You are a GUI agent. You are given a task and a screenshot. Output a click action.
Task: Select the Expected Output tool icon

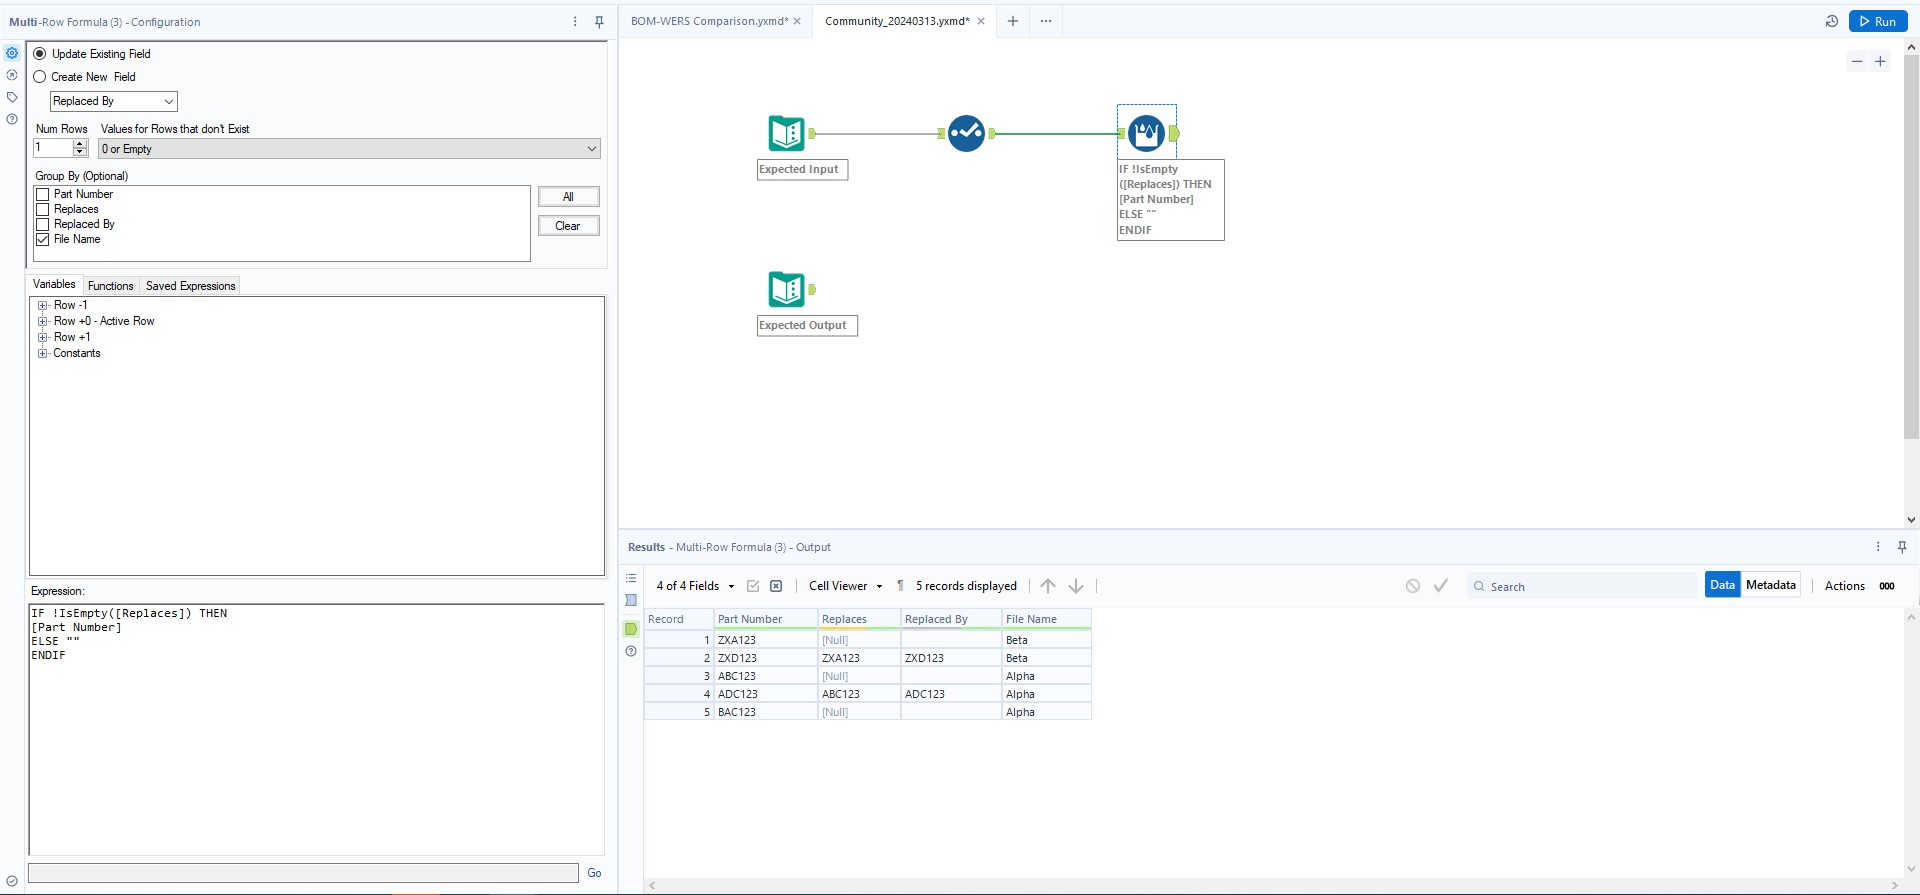tap(786, 289)
